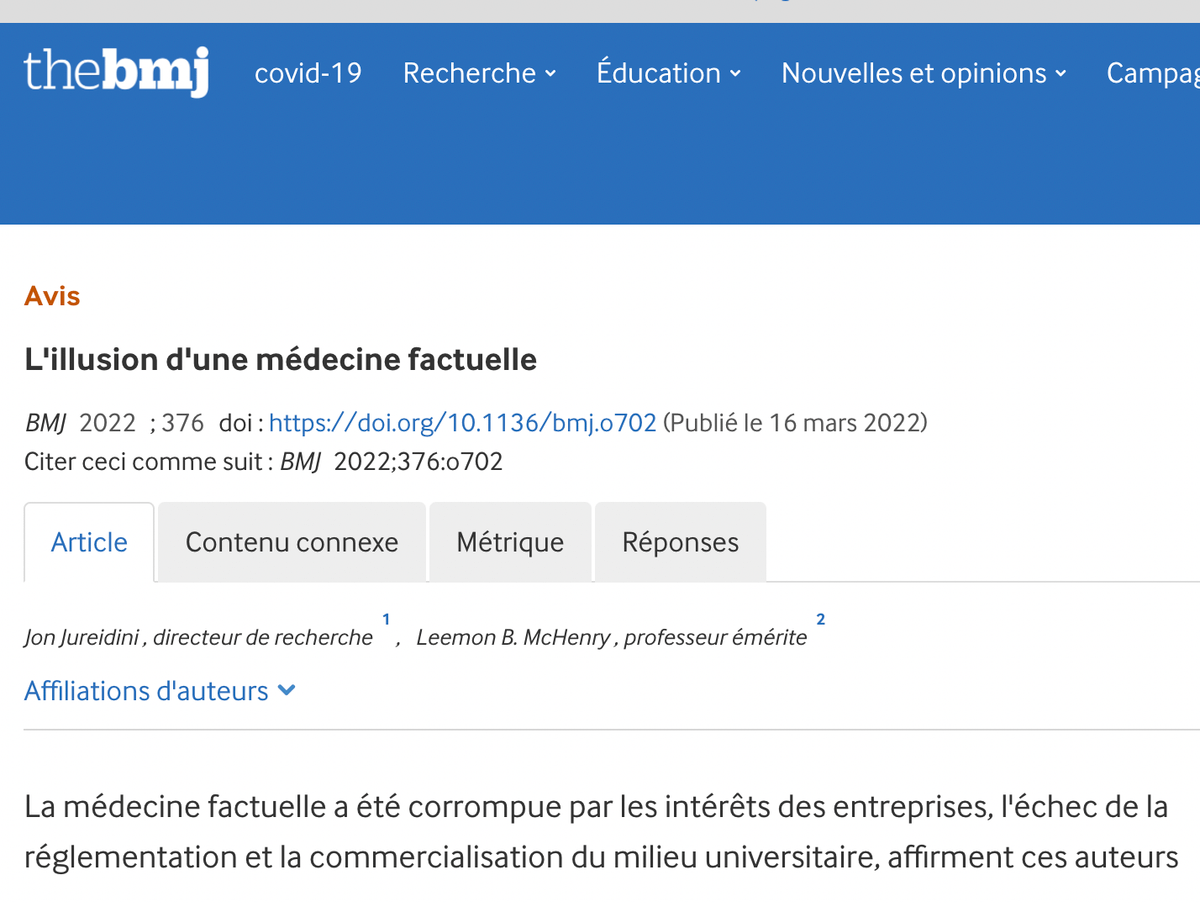Click the BMJ logo

pyautogui.click(x=116, y=72)
